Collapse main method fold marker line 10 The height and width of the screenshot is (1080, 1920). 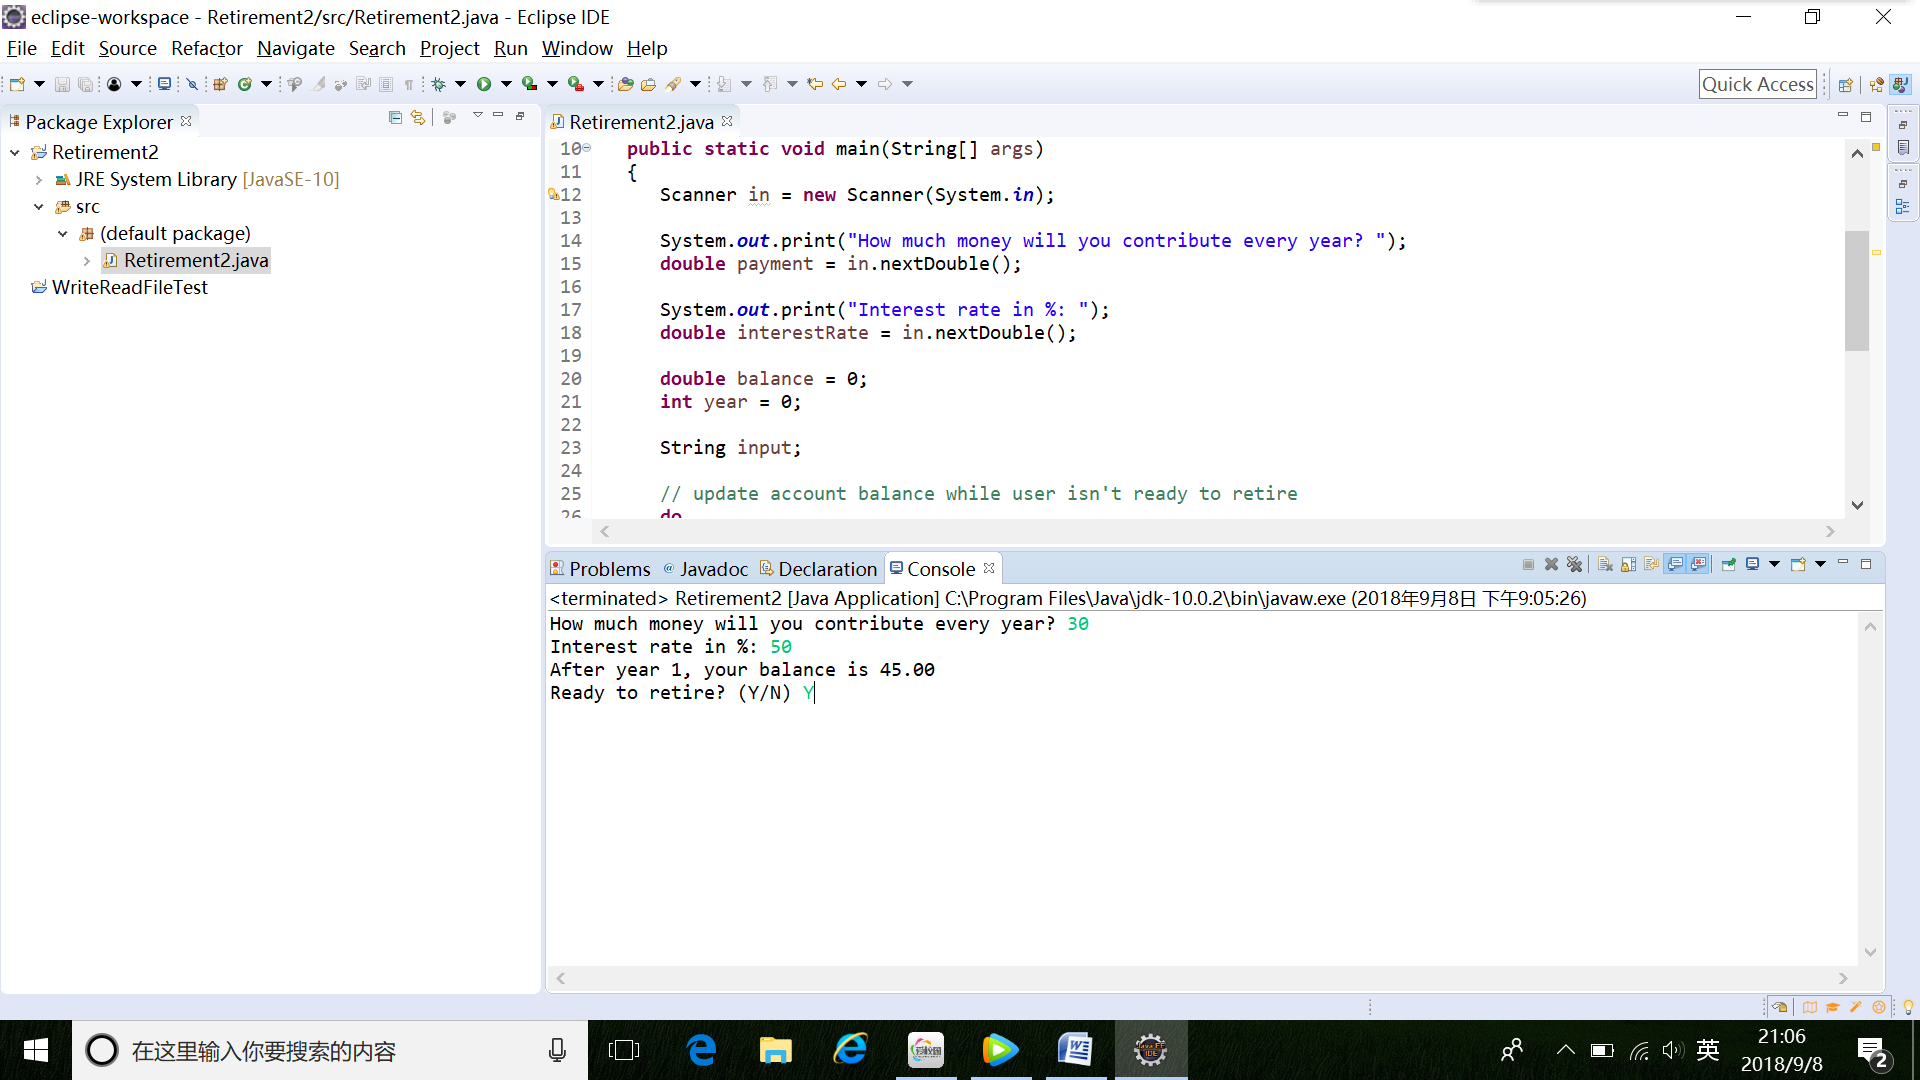[x=587, y=148]
